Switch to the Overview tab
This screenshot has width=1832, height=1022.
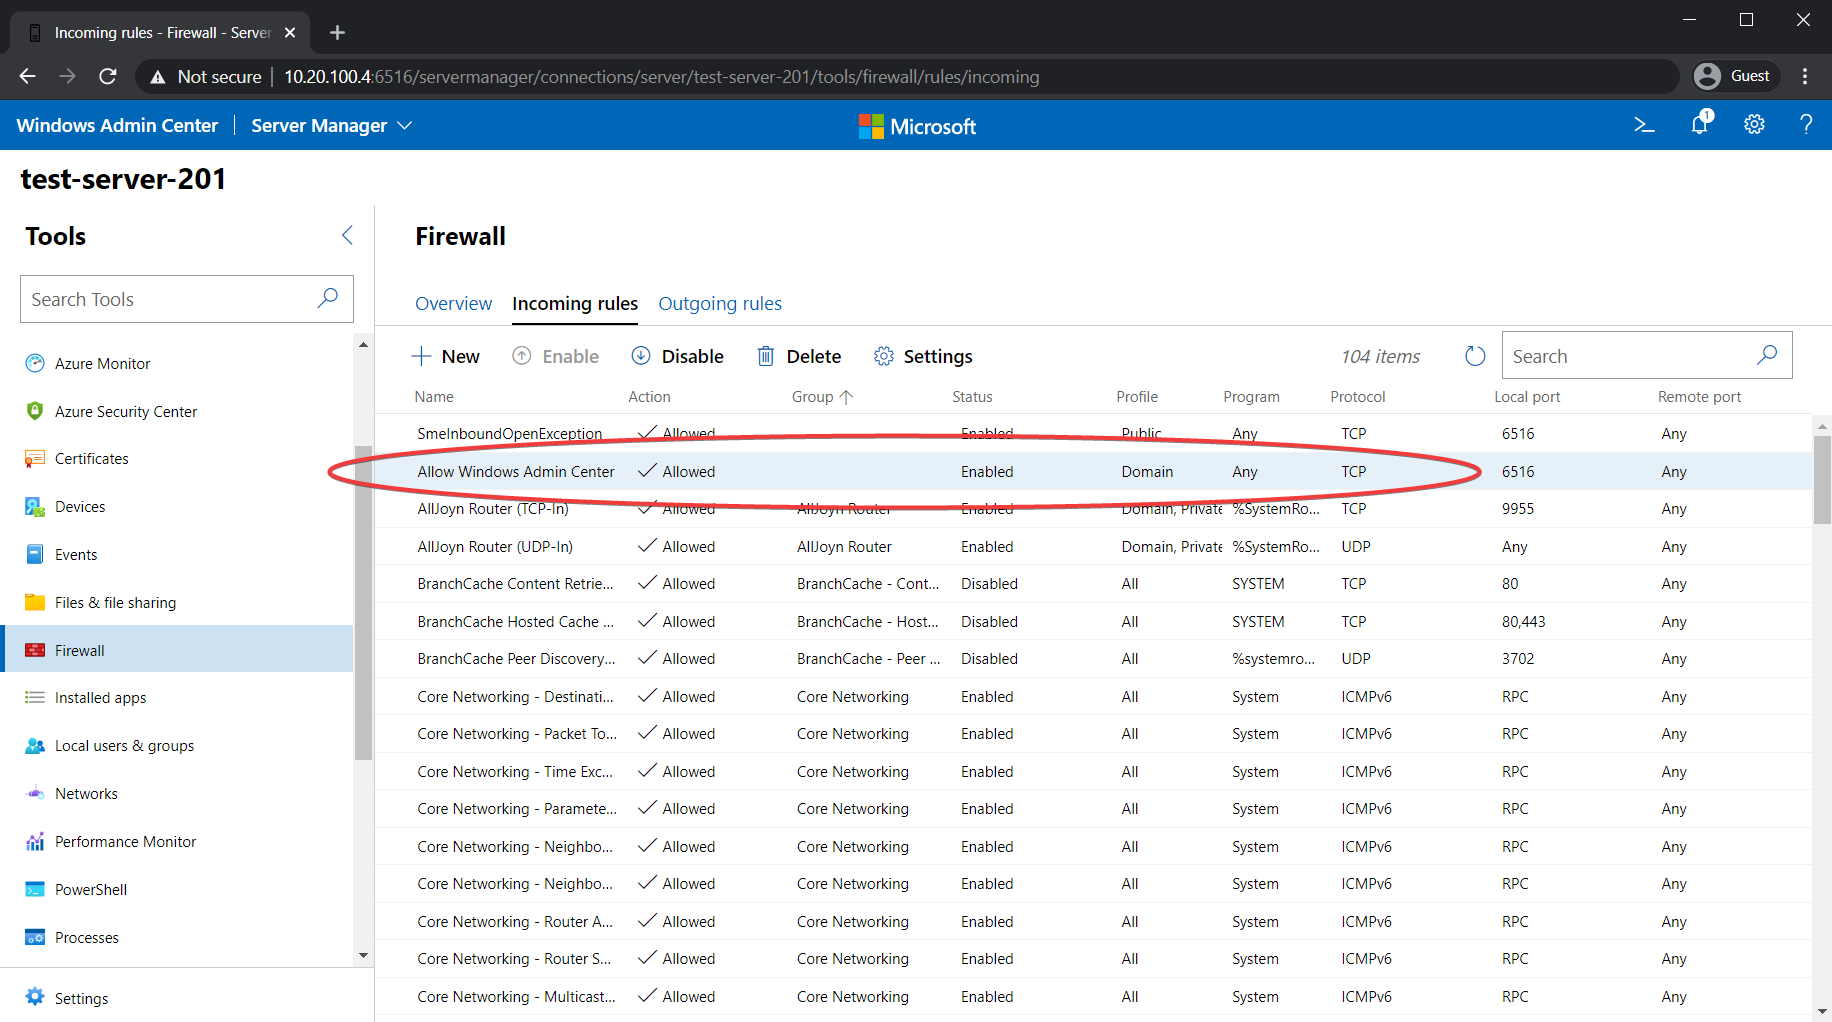454,303
